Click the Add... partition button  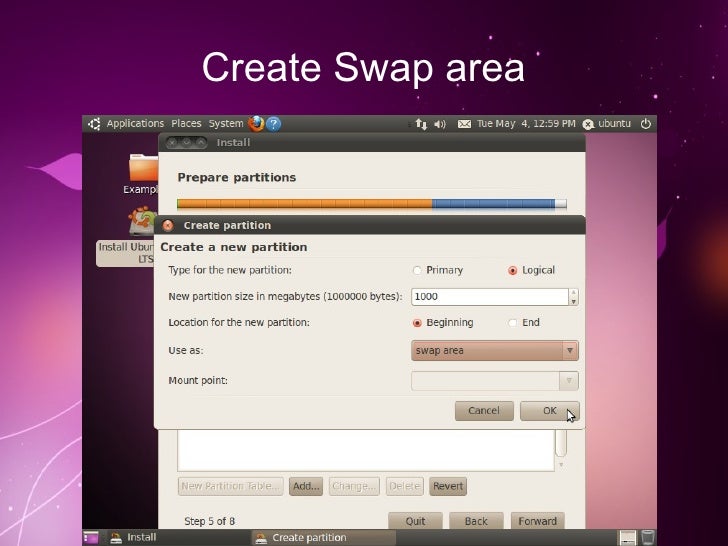306,486
